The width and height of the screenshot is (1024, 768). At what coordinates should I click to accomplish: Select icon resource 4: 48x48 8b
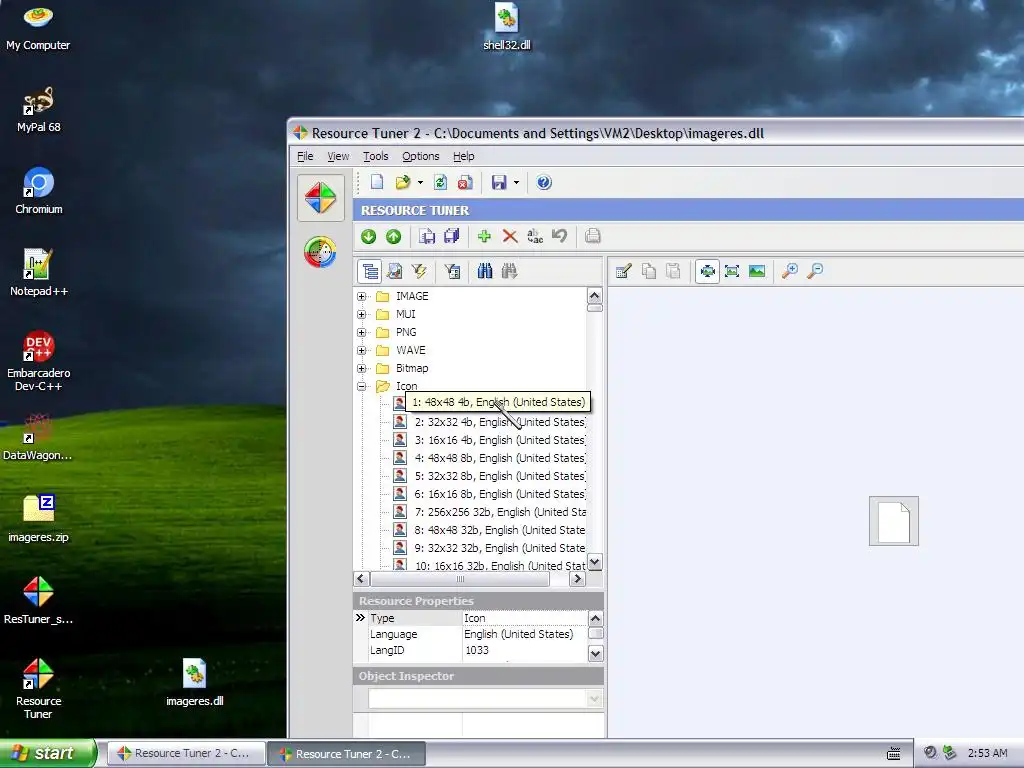(500, 458)
